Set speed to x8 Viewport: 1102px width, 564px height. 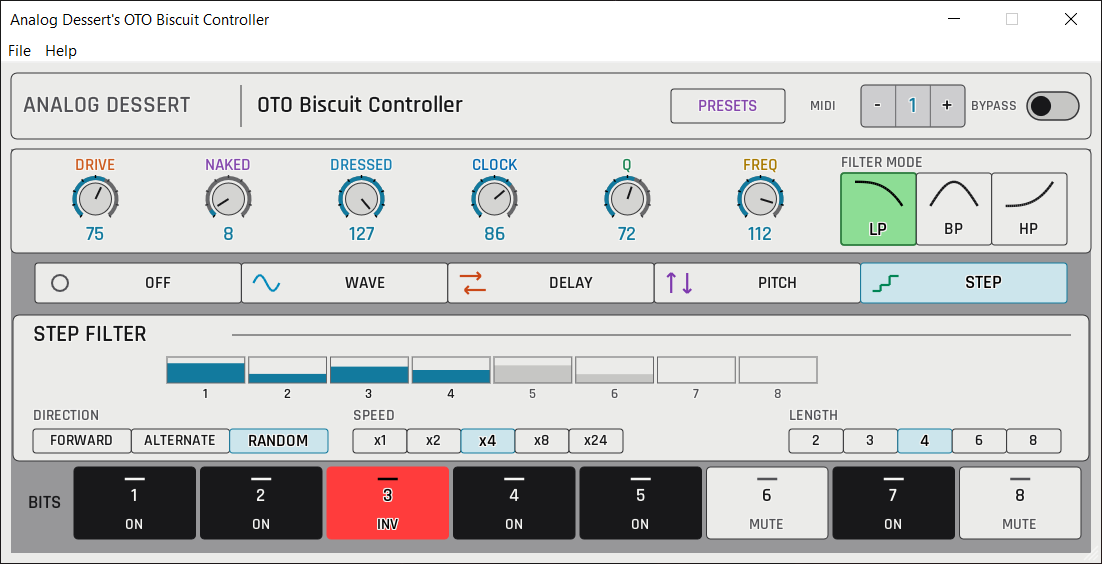[542, 441]
